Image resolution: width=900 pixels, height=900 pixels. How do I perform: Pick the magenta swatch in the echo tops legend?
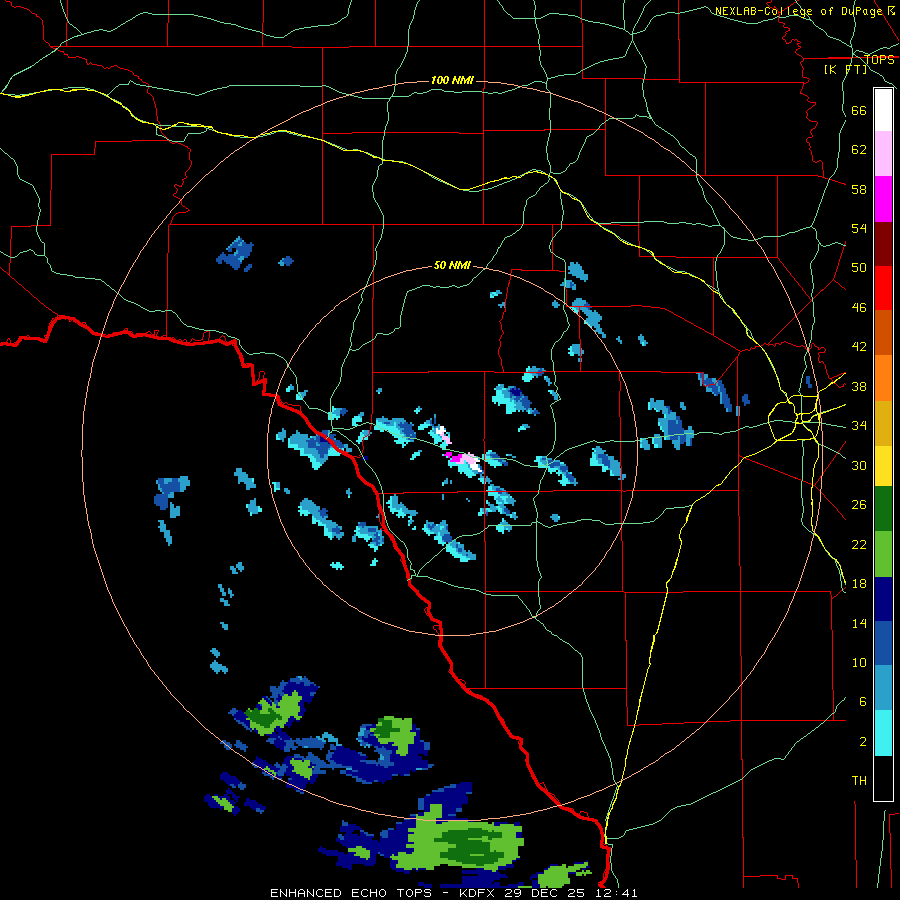pyautogui.click(x=883, y=199)
